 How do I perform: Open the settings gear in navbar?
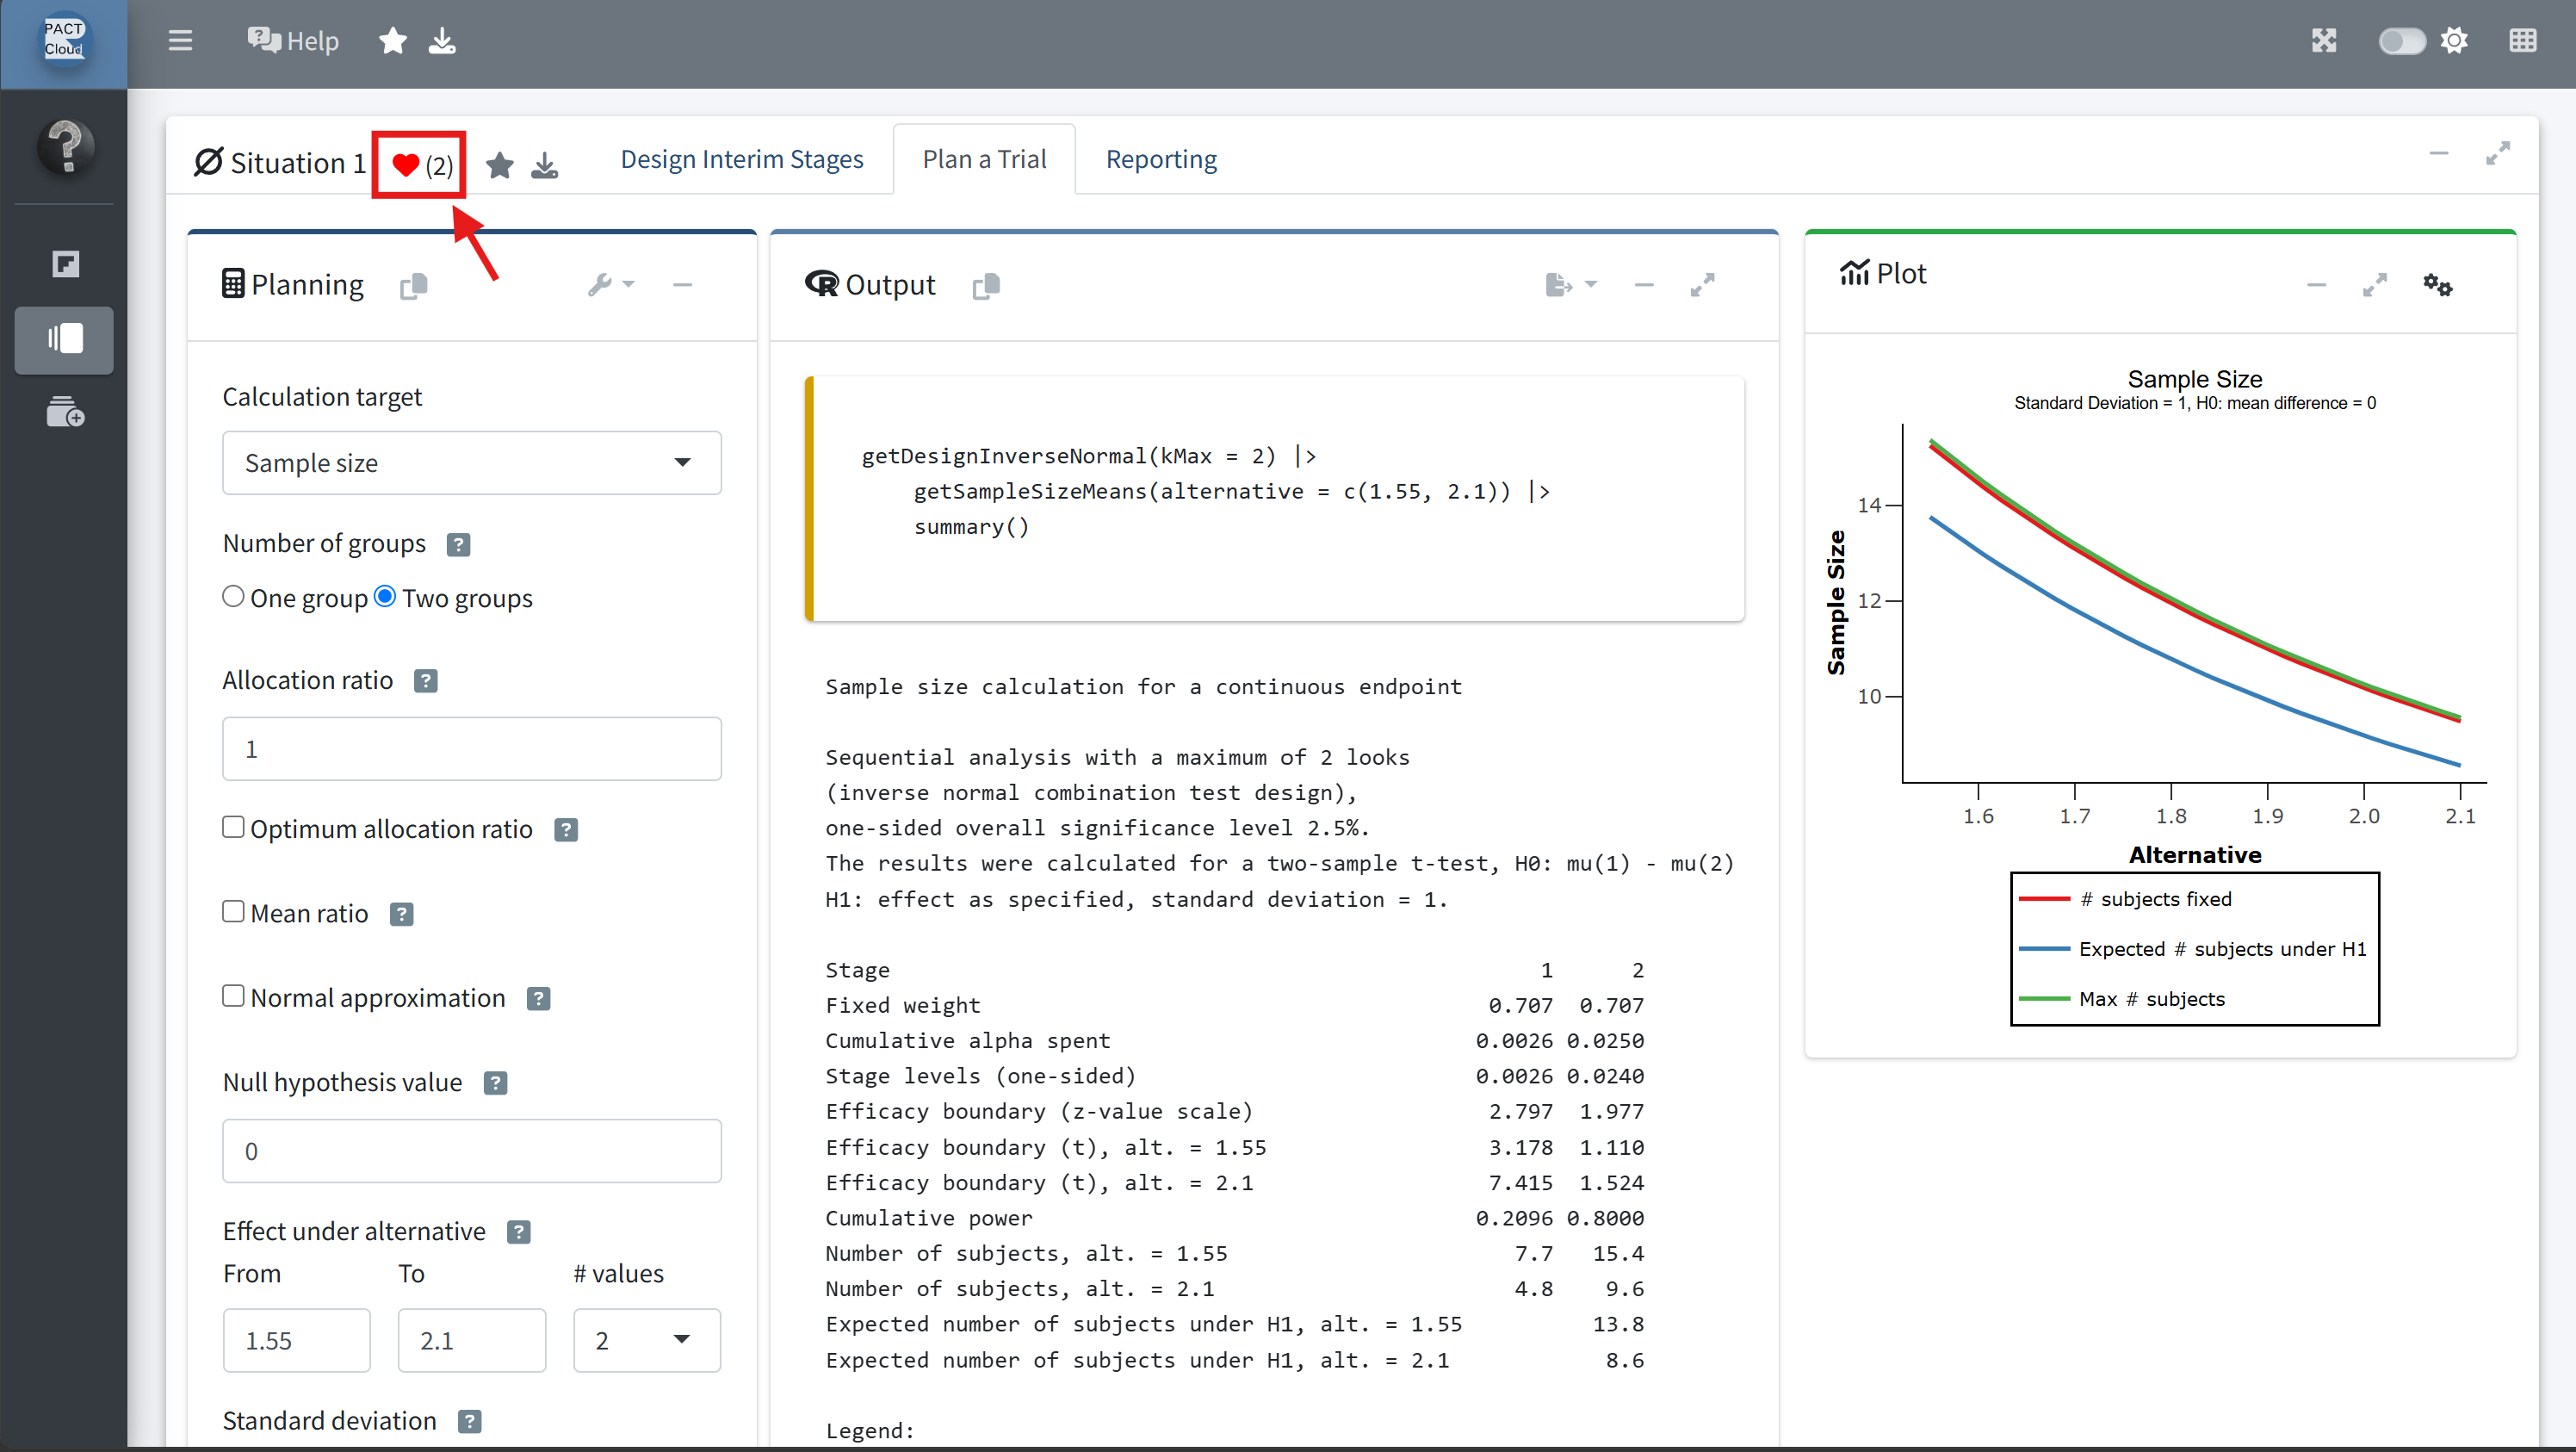click(x=2454, y=41)
